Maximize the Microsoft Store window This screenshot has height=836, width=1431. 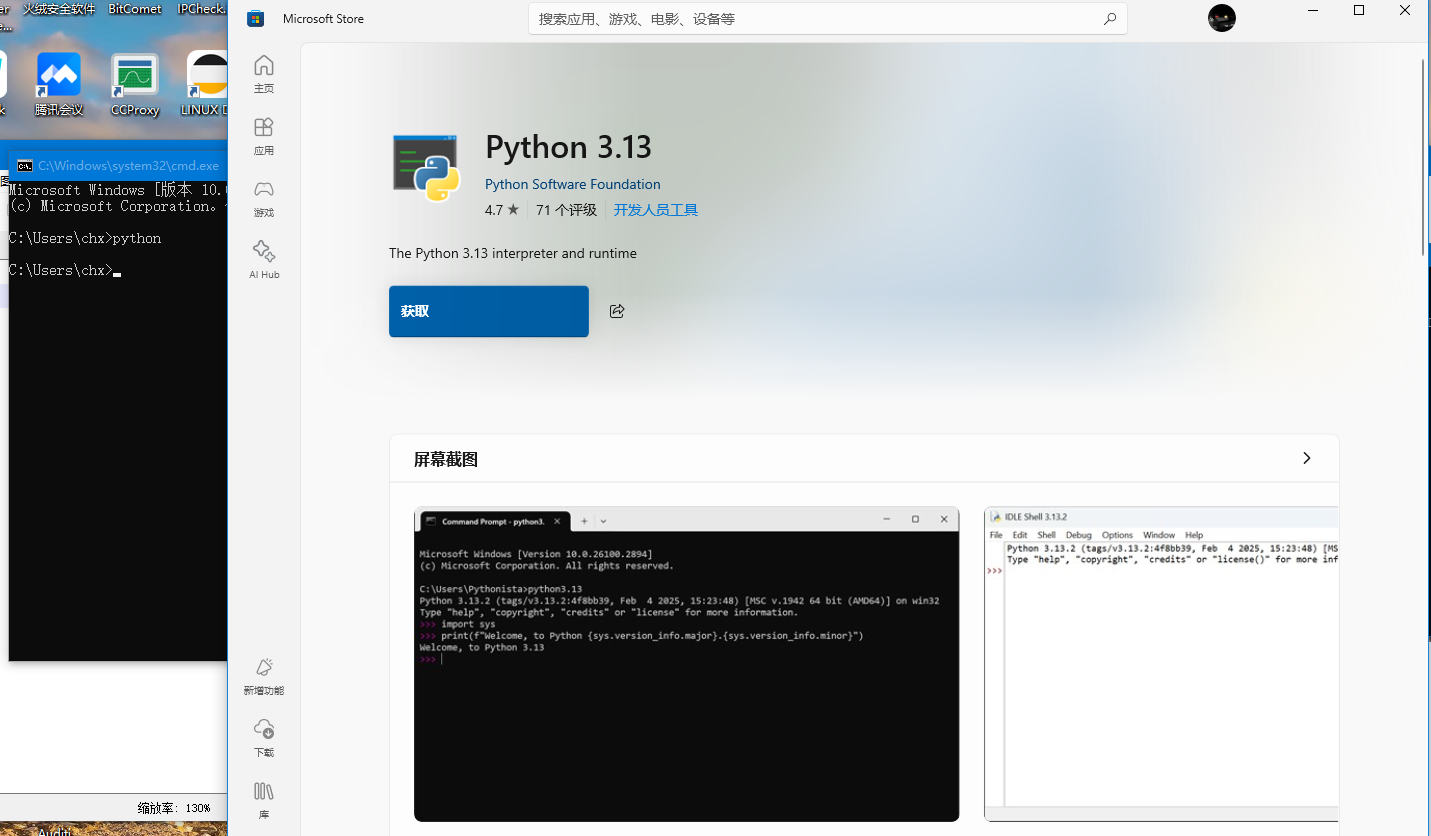point(1359,10)
